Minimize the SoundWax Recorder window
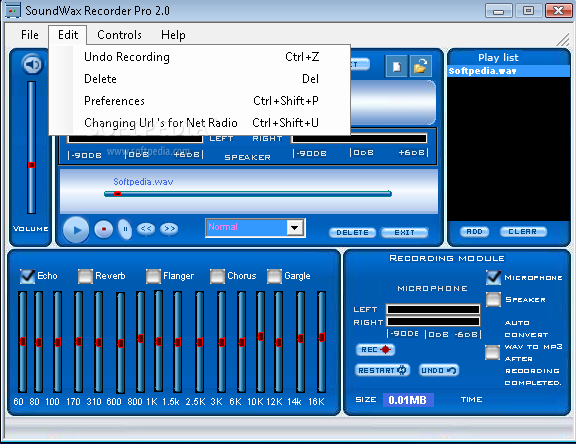Viewport: 576px width, 444px height. pos(498,10)
